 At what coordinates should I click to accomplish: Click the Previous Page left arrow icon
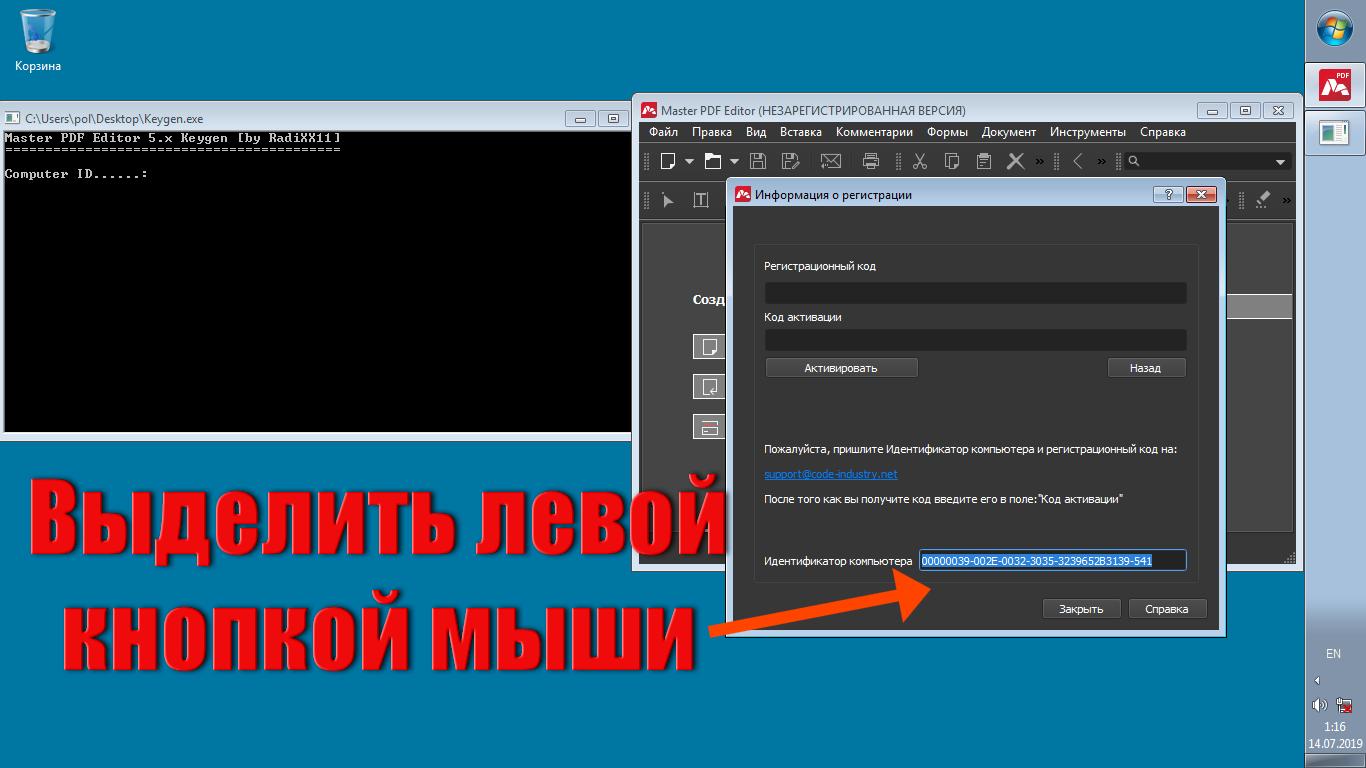tap(1078, 161)
